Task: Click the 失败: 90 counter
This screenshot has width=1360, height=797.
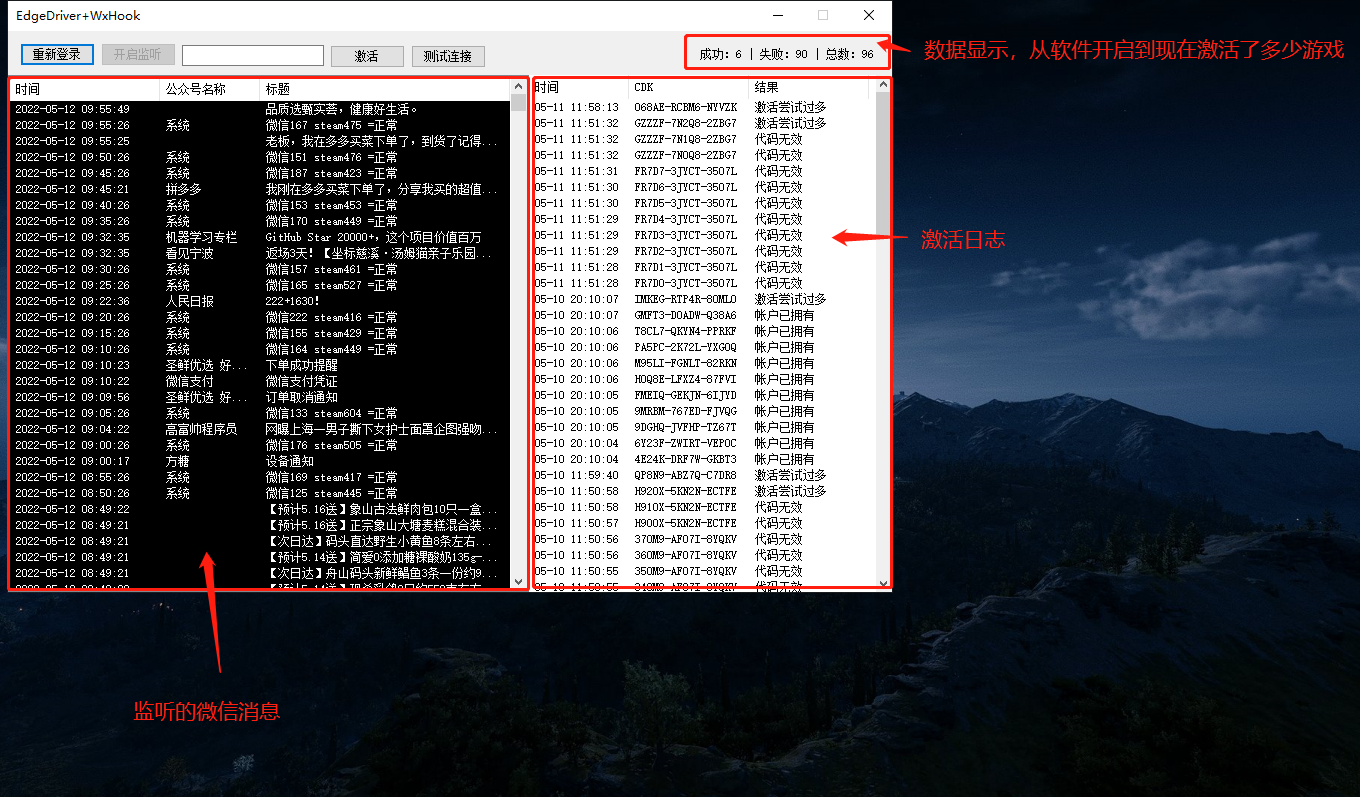Action: coord(783,54)
